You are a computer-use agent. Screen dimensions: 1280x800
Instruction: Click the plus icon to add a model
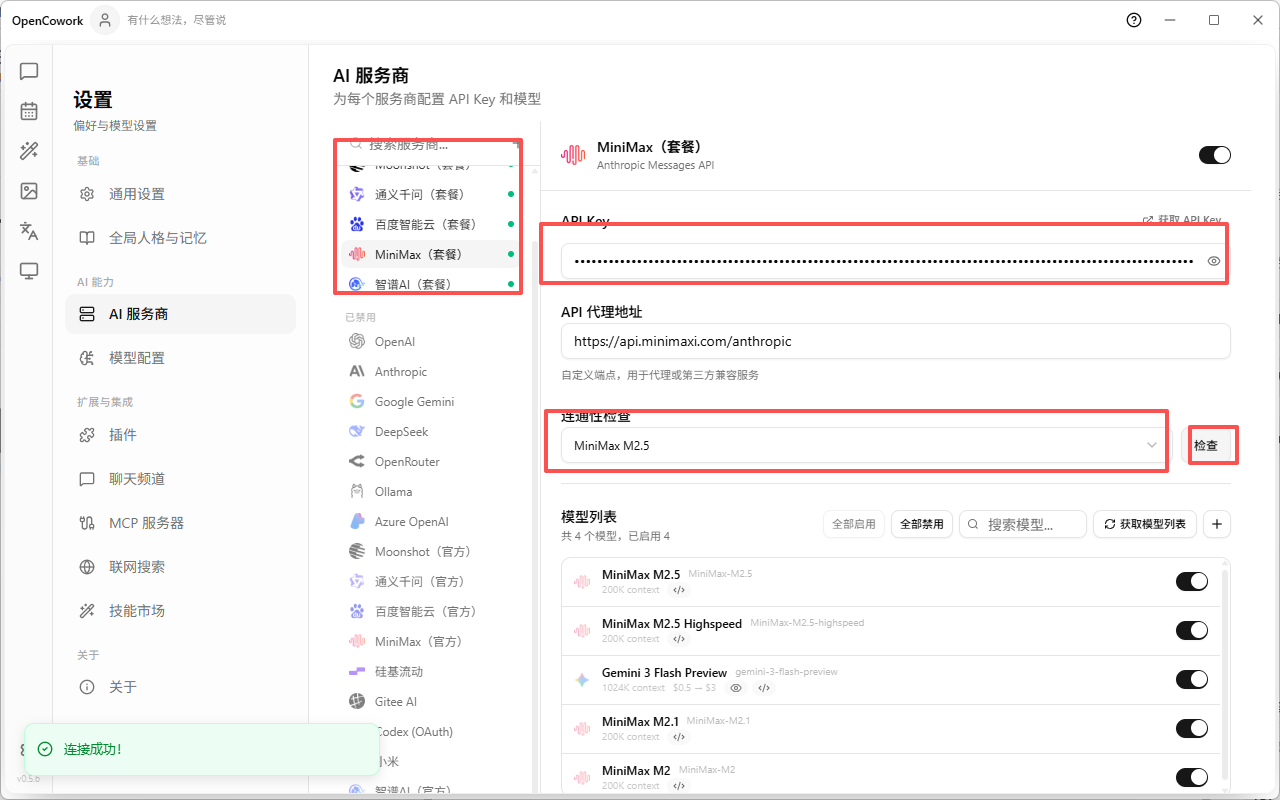point(1217,524)
